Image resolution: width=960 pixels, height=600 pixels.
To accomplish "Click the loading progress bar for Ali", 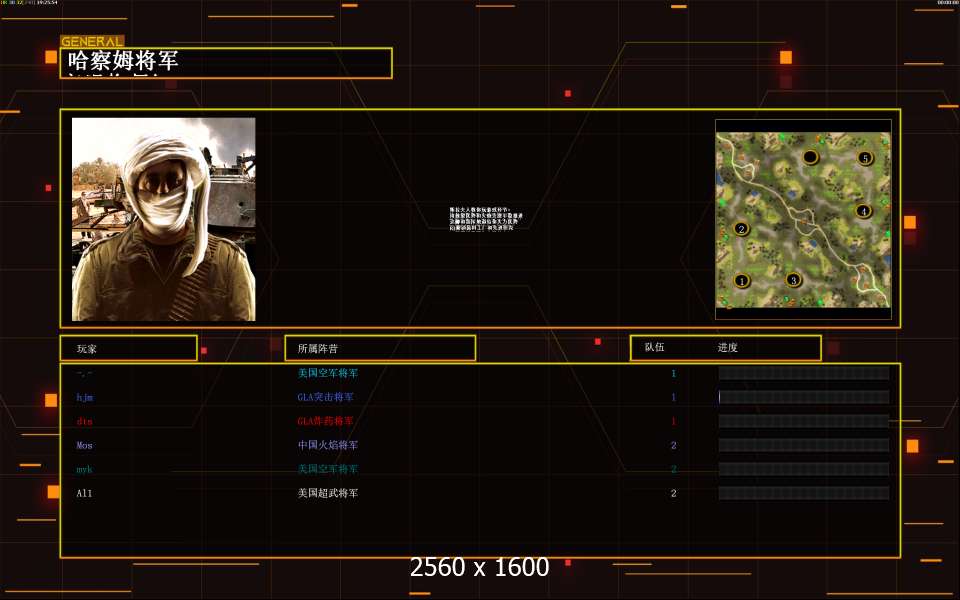I will coord(804,493).
